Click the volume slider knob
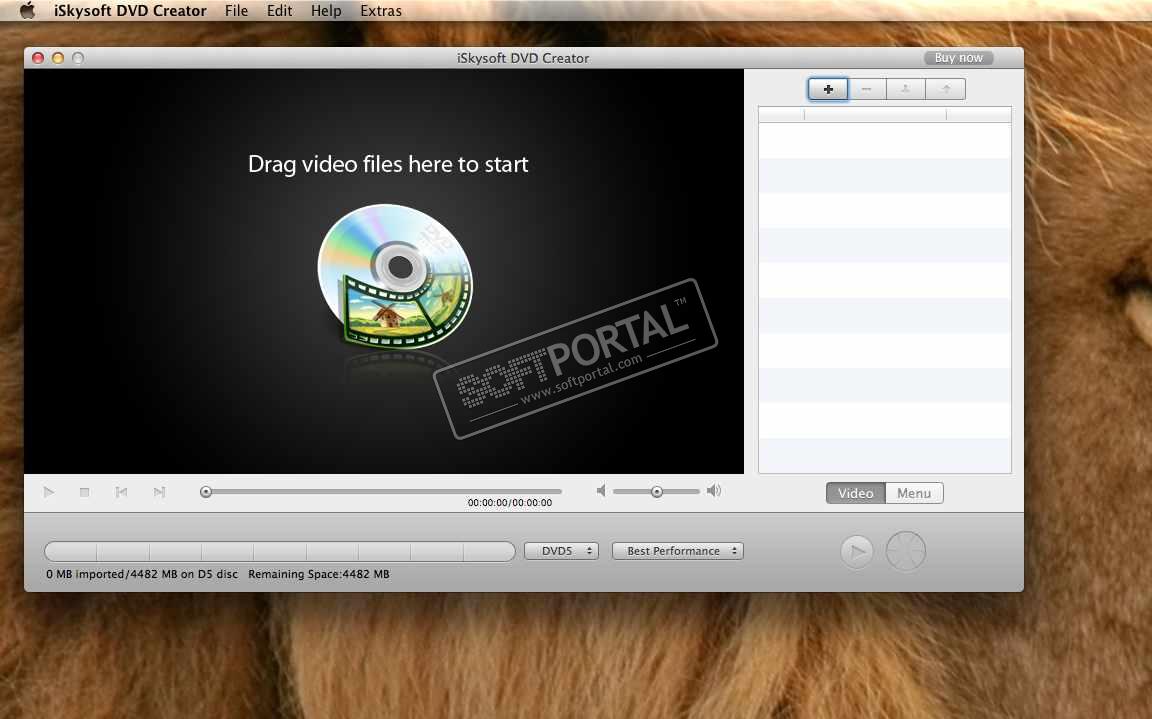The image size is (1152, 719). tap(657, 492)
